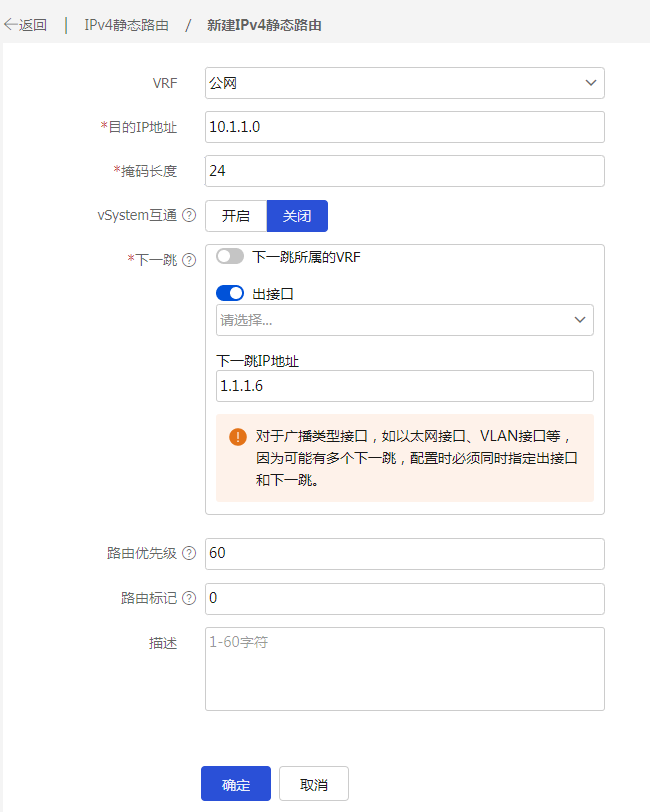Click help icon next to vSystem互通
The height and width of the screenshot is (812, 650).
pos(189,216)
